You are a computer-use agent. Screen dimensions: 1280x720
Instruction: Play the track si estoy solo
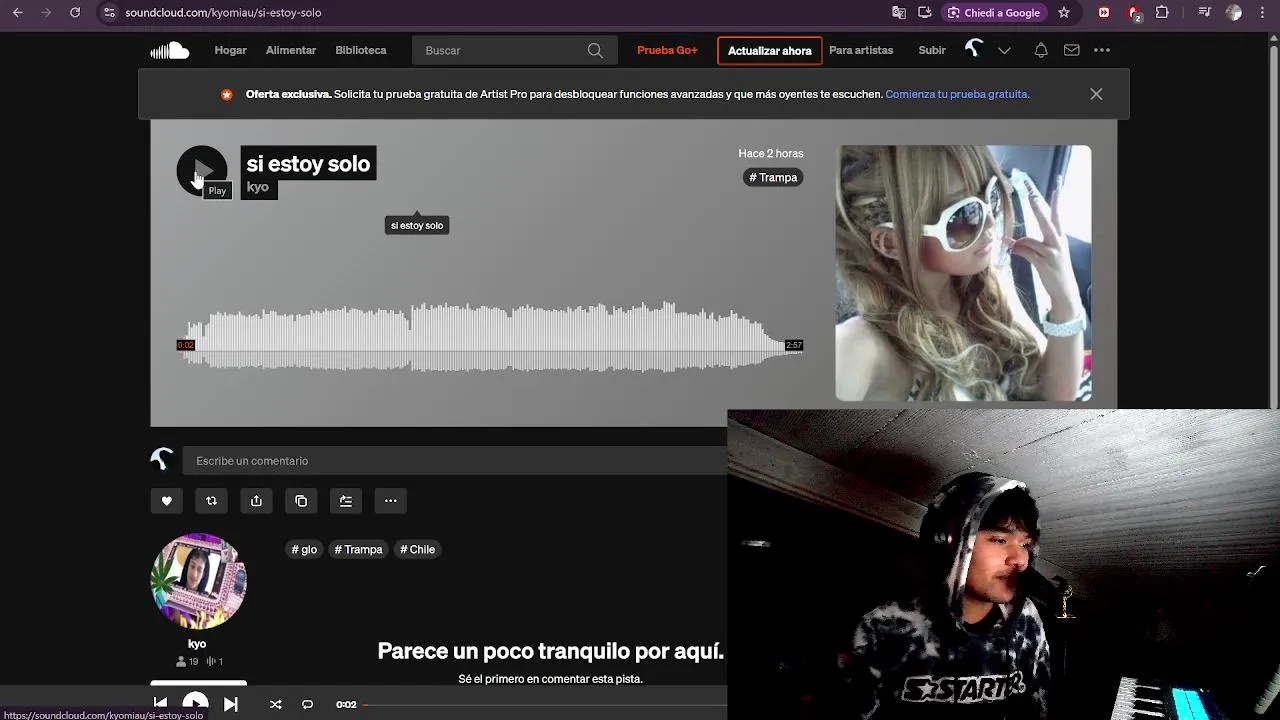coord(202,171)
